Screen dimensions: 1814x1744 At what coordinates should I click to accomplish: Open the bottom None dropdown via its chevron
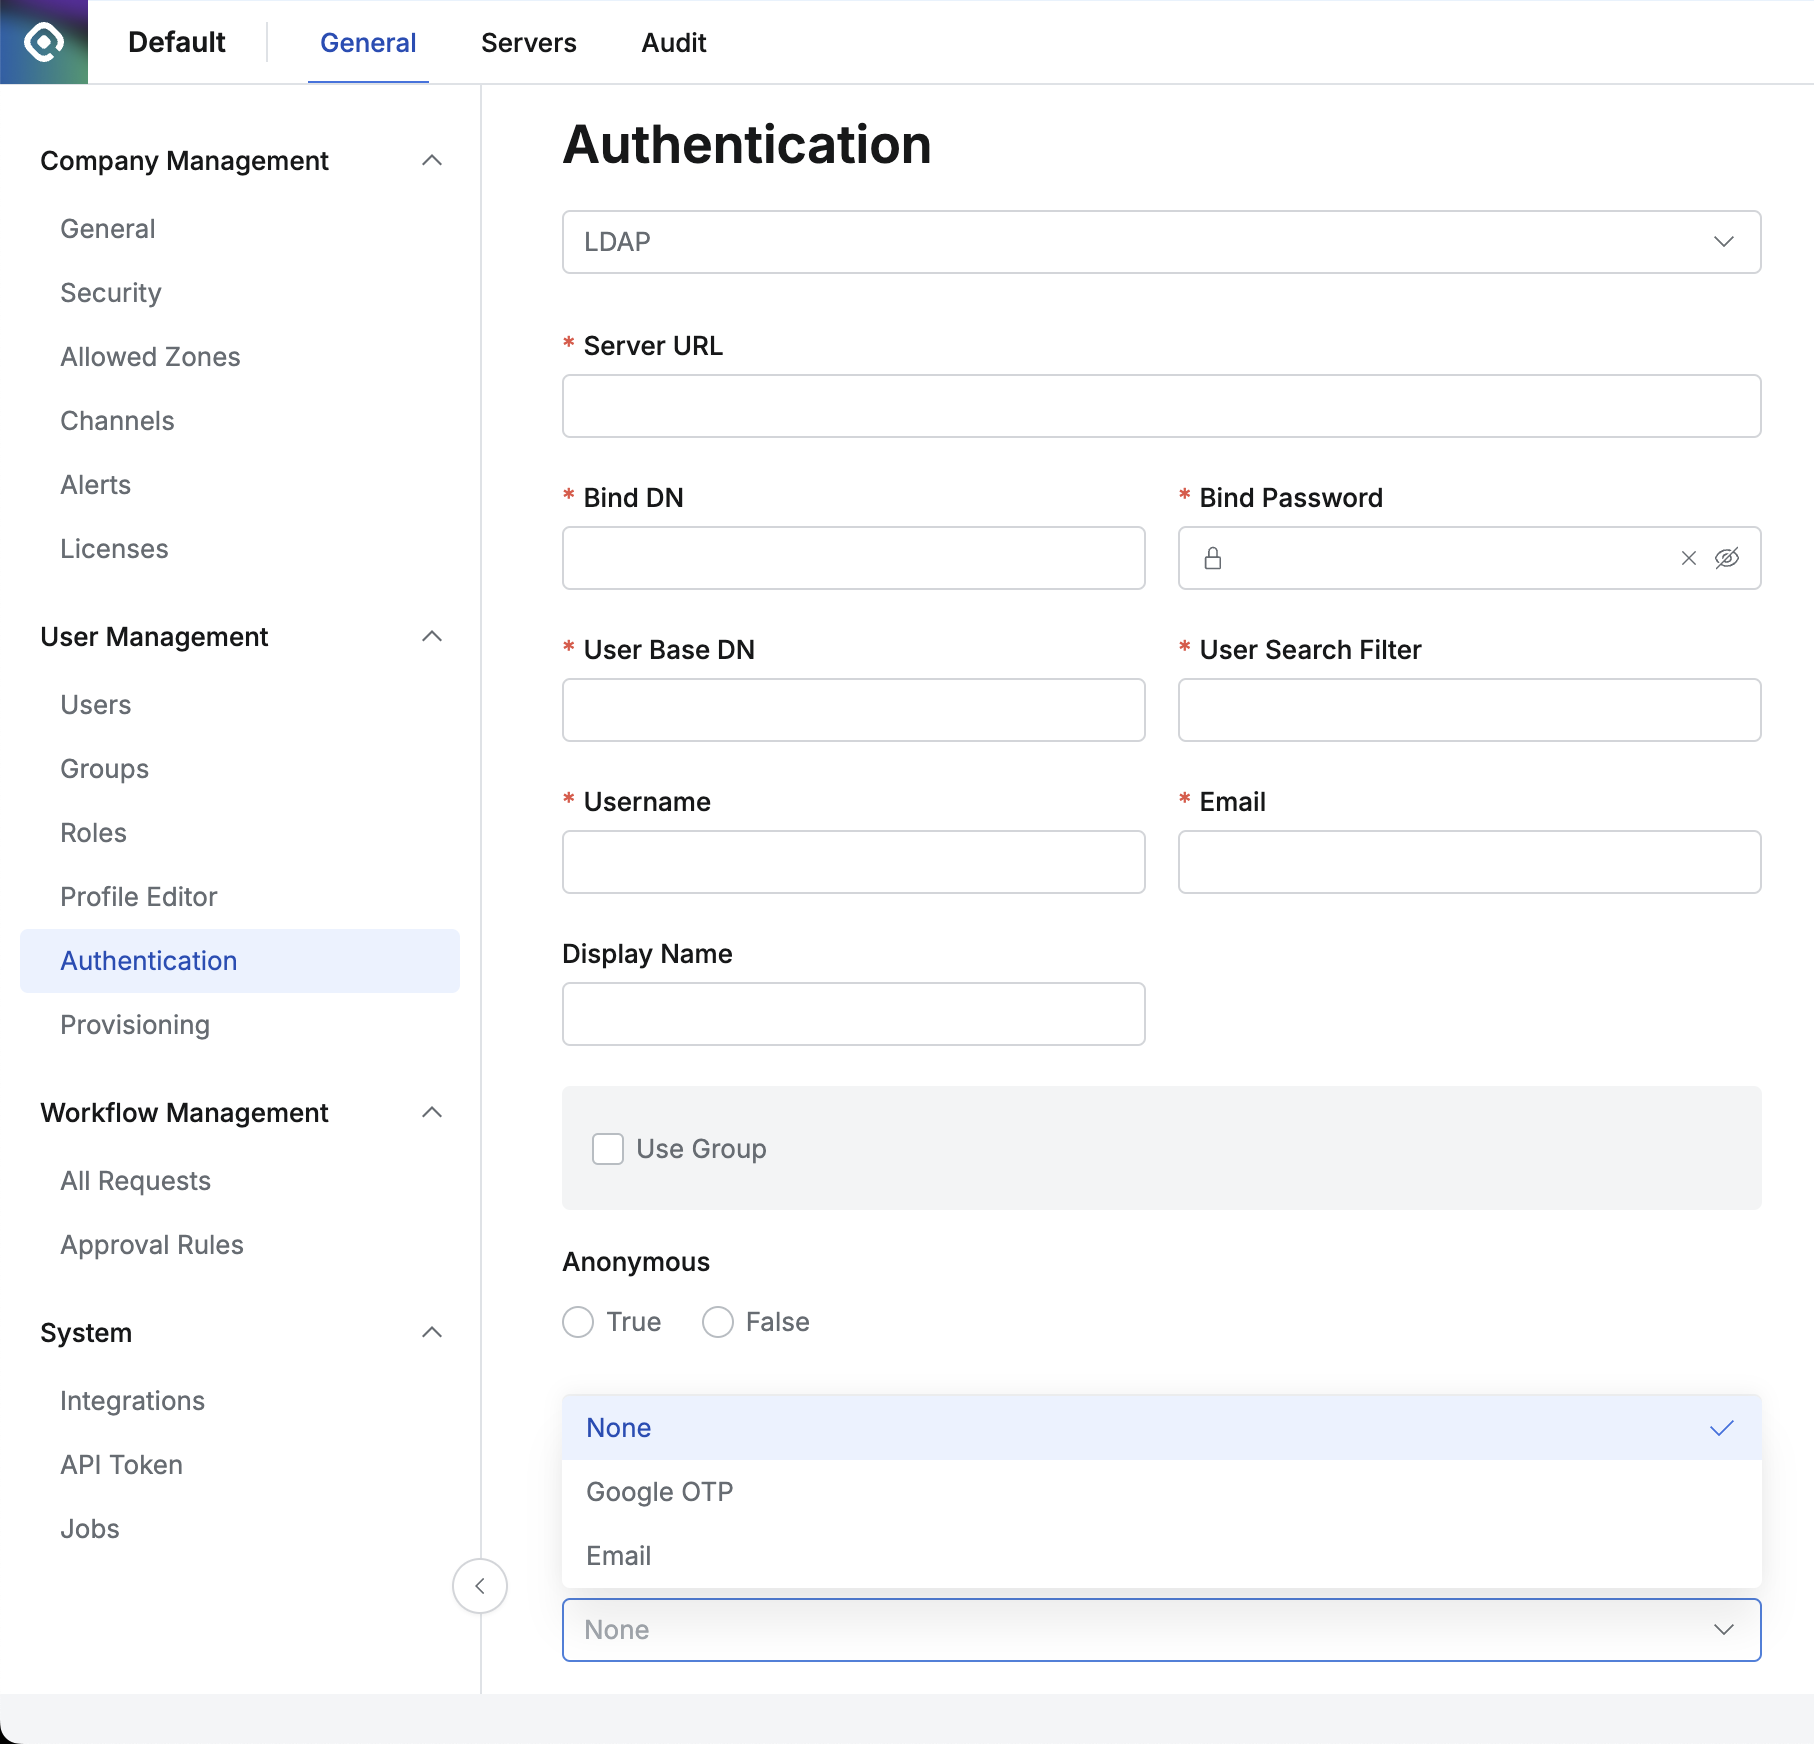(x=1724, y=1629)
